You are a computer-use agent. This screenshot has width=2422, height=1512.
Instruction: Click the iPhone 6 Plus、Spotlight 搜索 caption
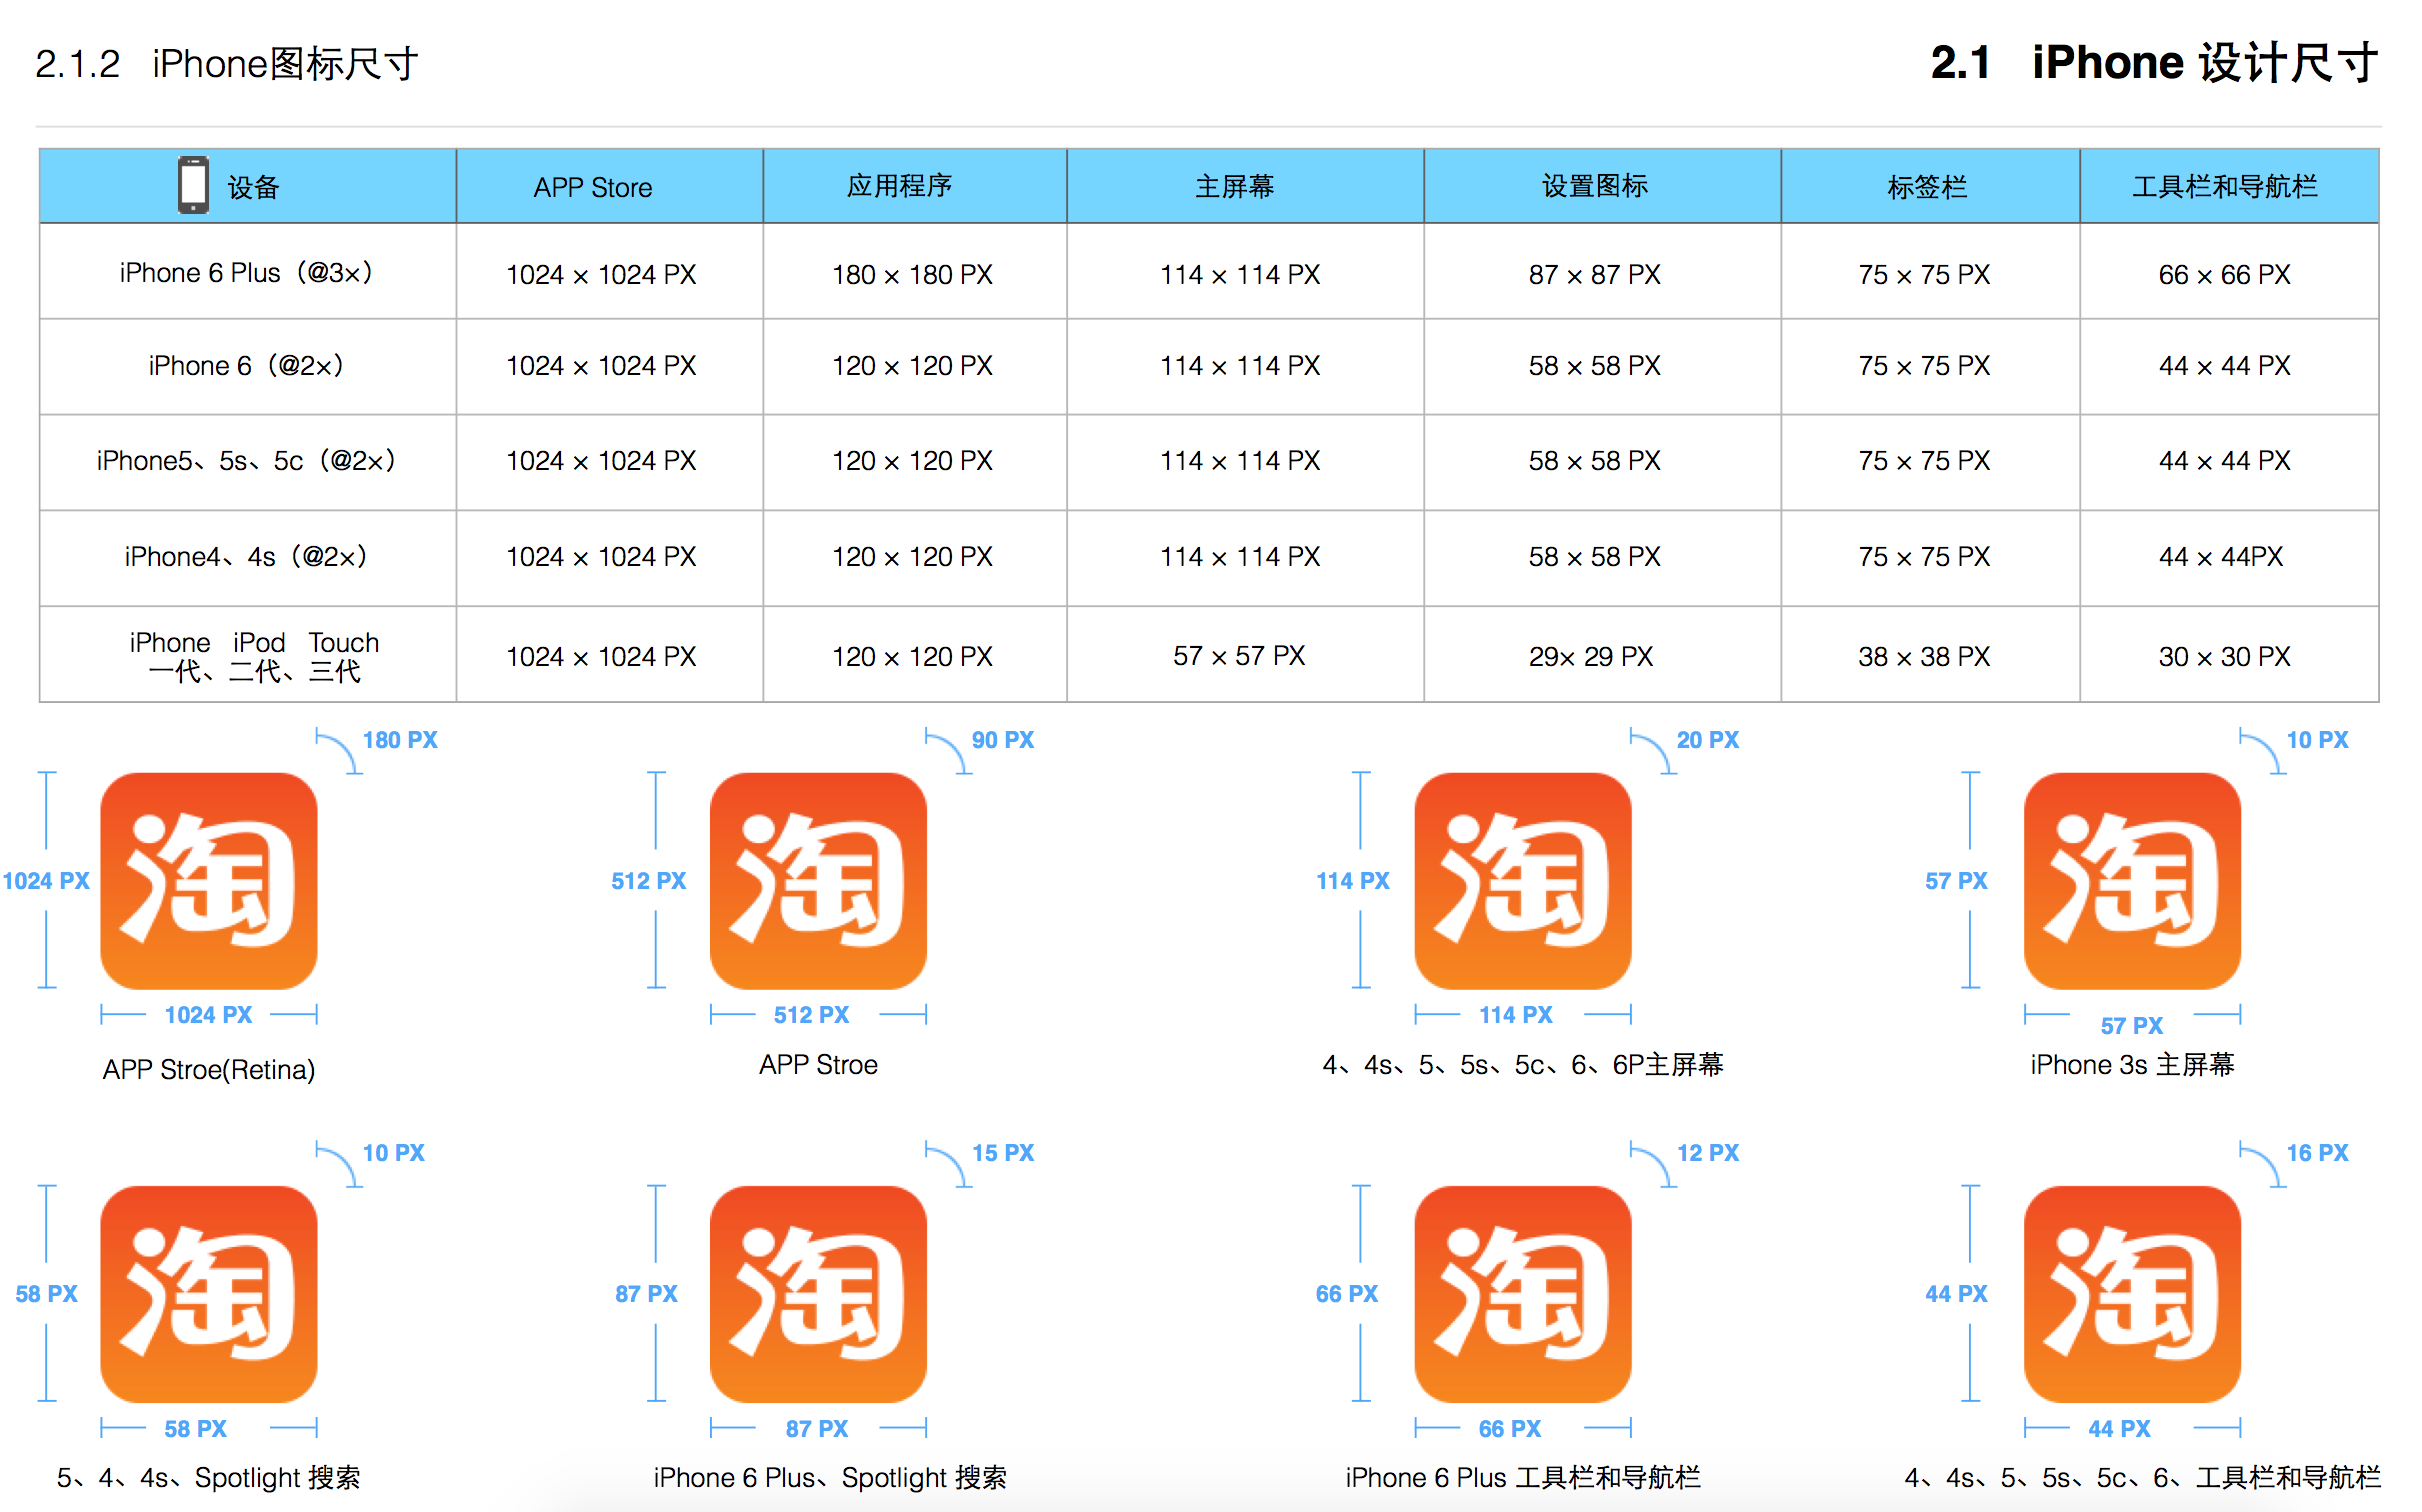(830, 1477)
